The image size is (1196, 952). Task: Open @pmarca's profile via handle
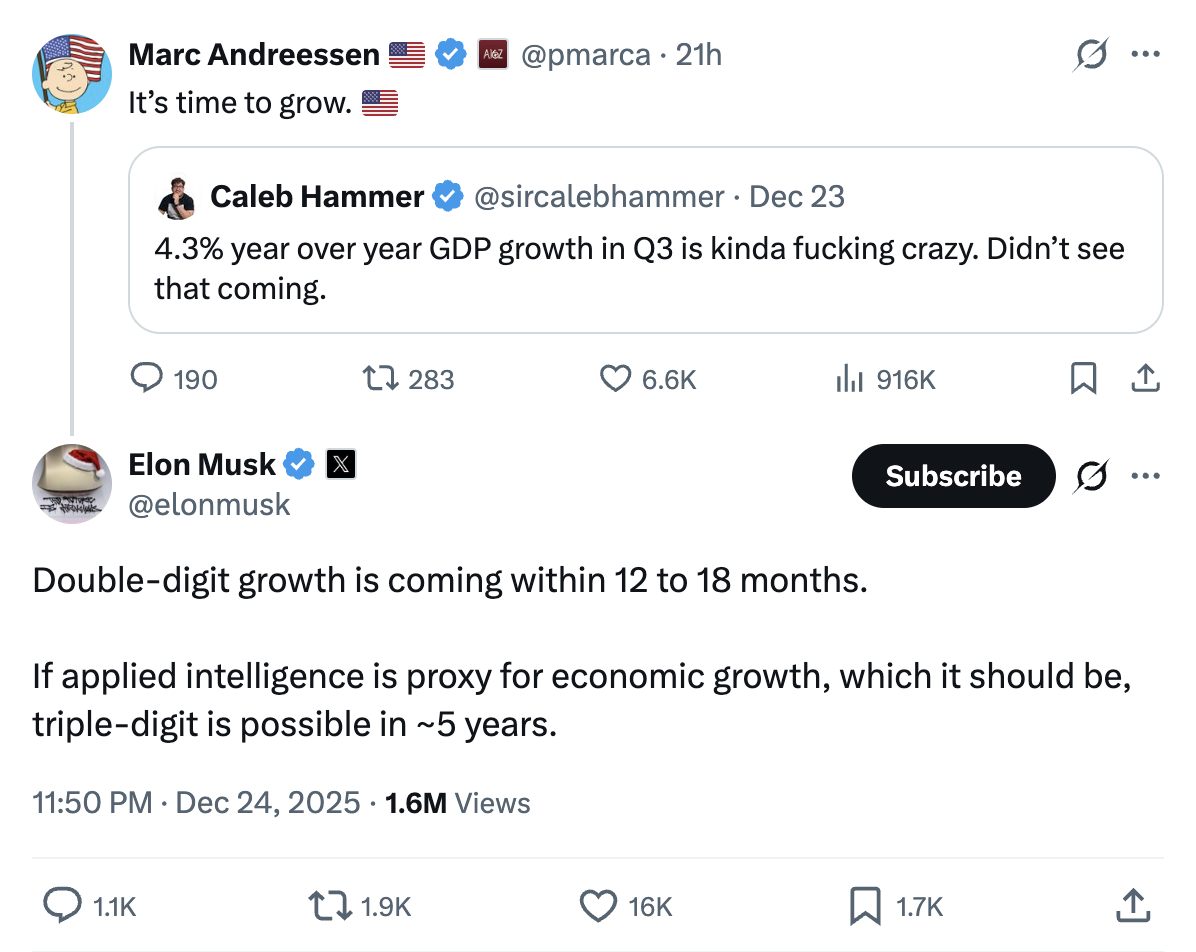[587, 55]
